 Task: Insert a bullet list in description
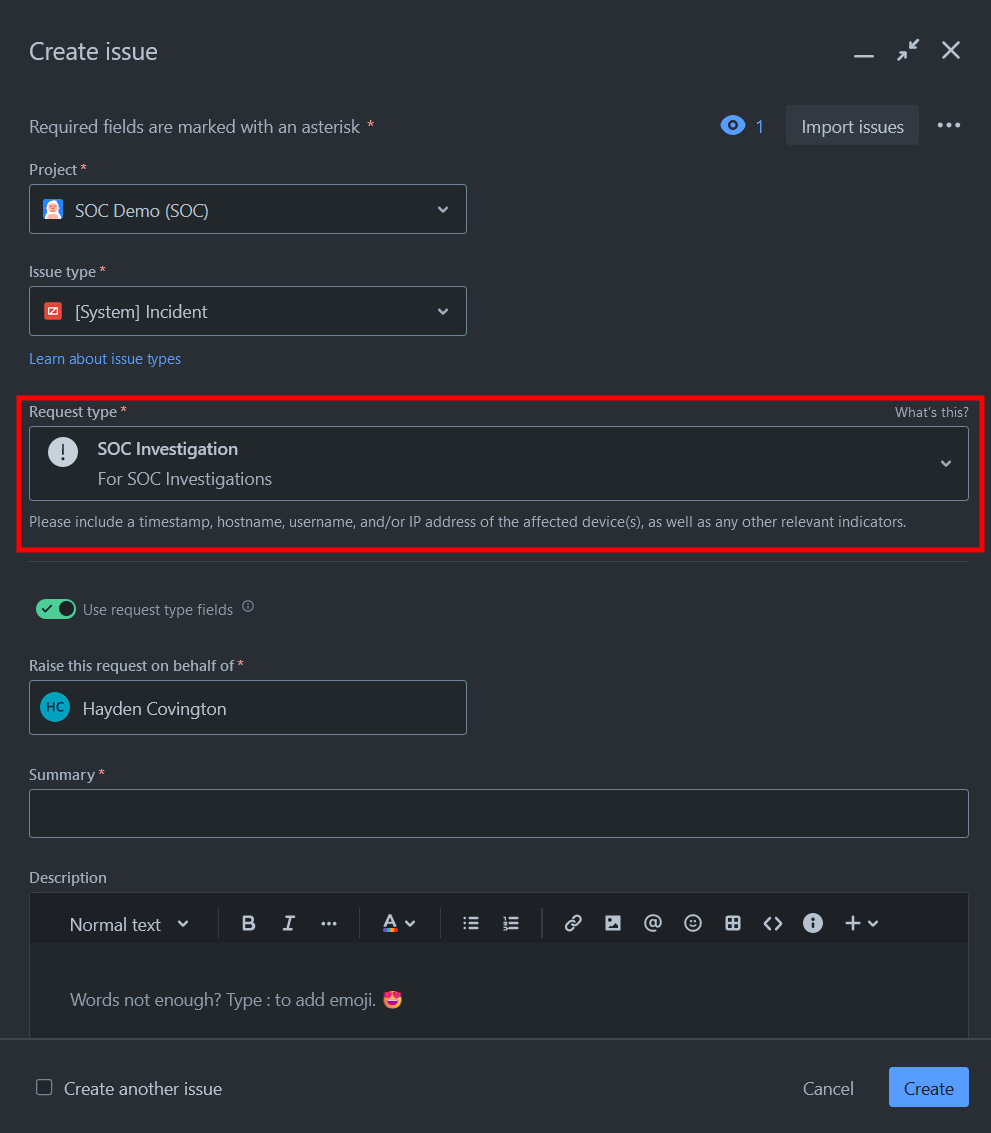(x=471, y=924)
